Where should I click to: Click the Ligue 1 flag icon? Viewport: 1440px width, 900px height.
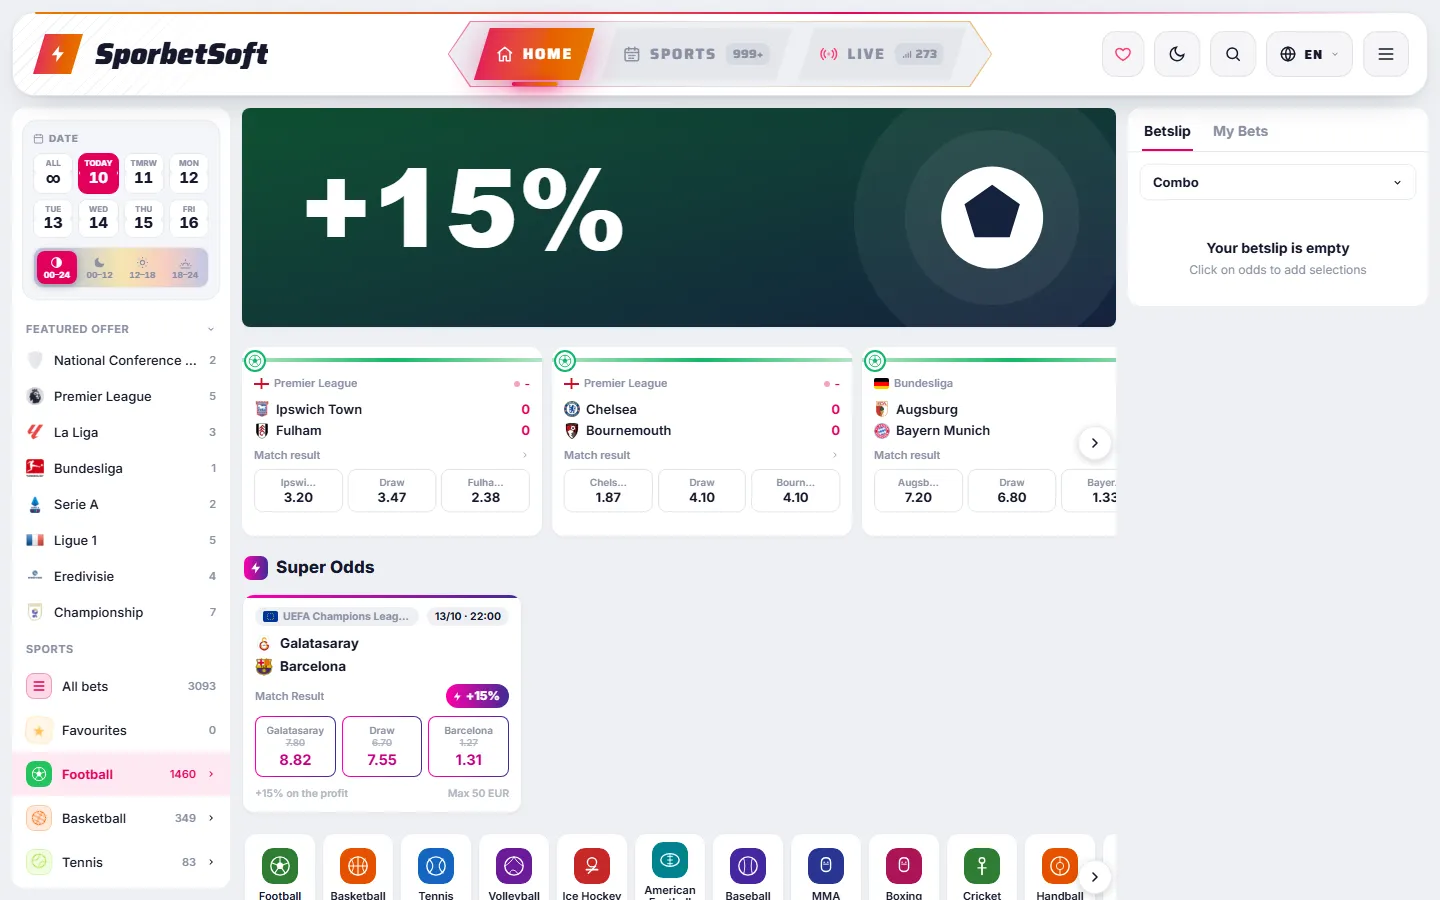click(35, 540)
